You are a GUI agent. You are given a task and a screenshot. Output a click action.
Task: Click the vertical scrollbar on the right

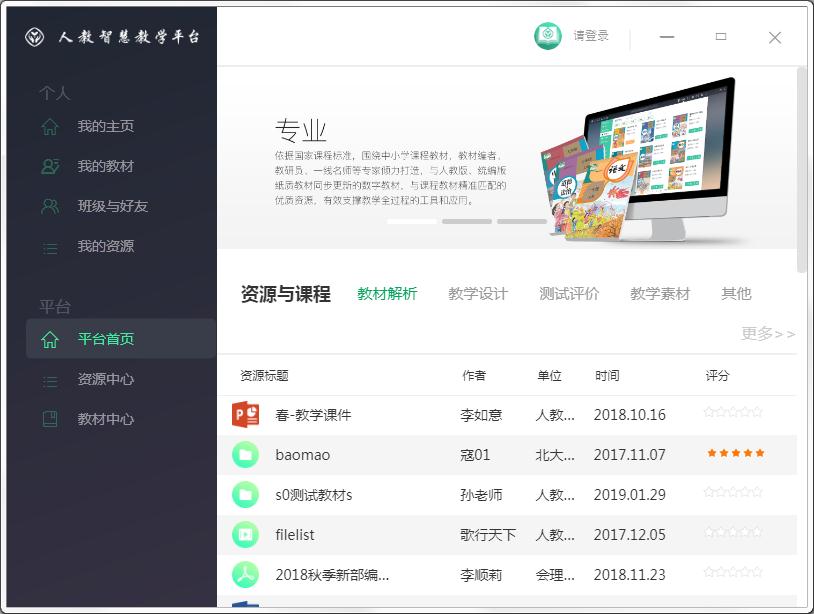(802, 169)
